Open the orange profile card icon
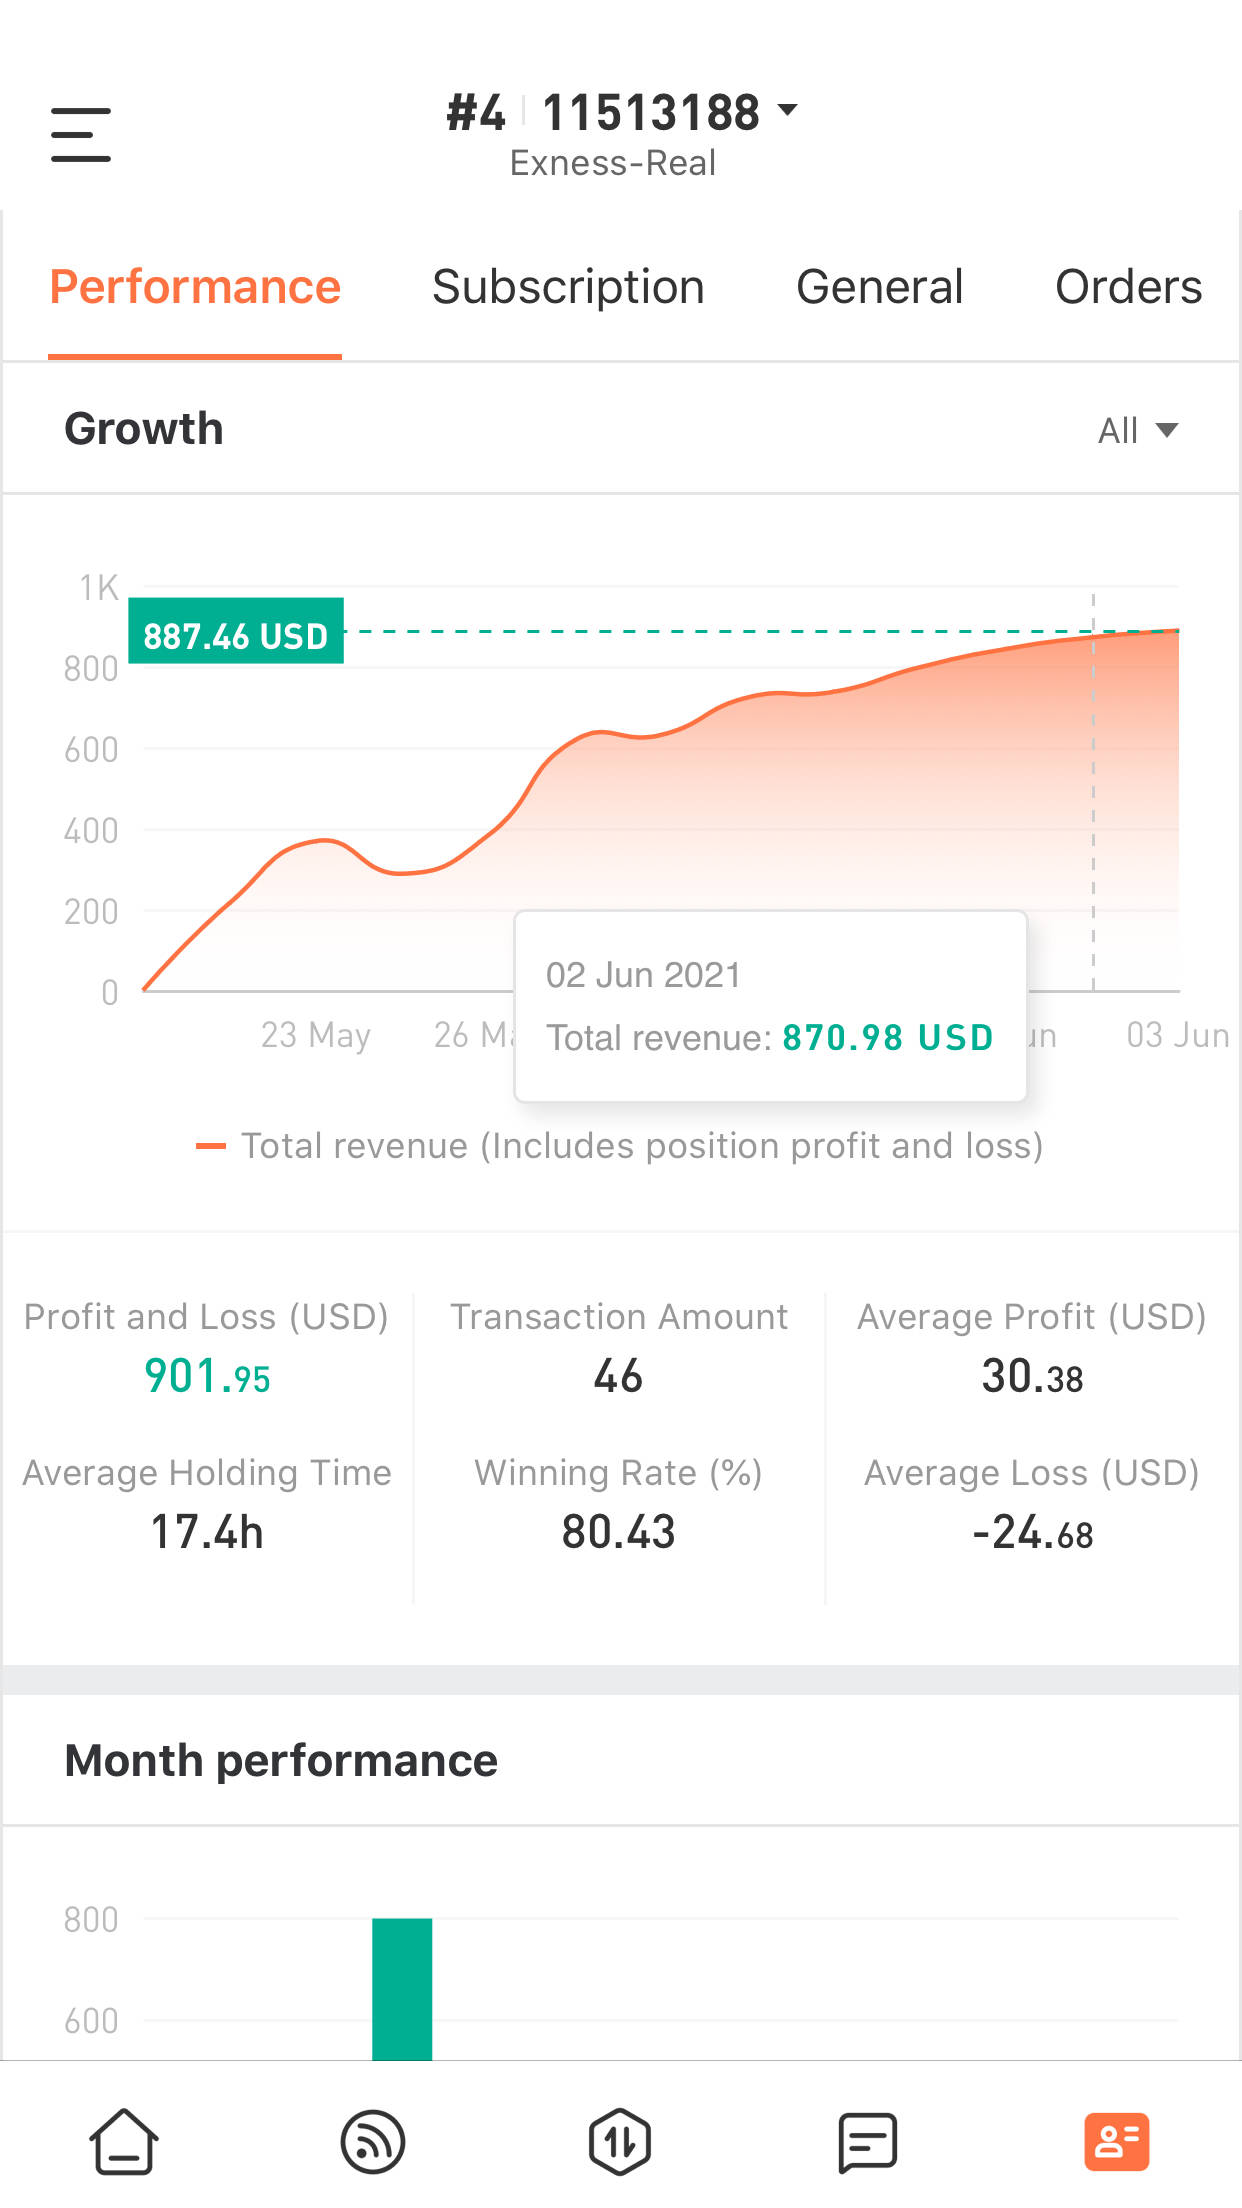Viewport: 1242px width, 2208px height. (1116, 2141)
